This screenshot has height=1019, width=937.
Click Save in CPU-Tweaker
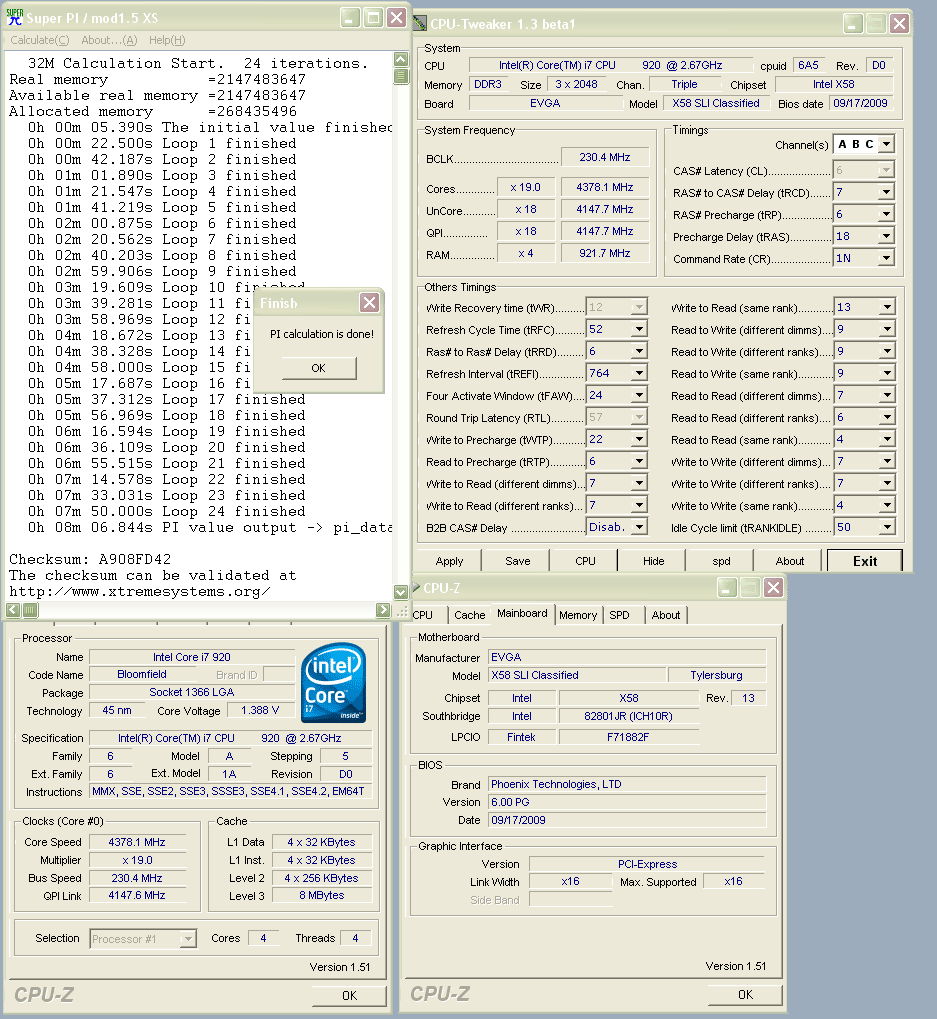(x=518, y=561)
